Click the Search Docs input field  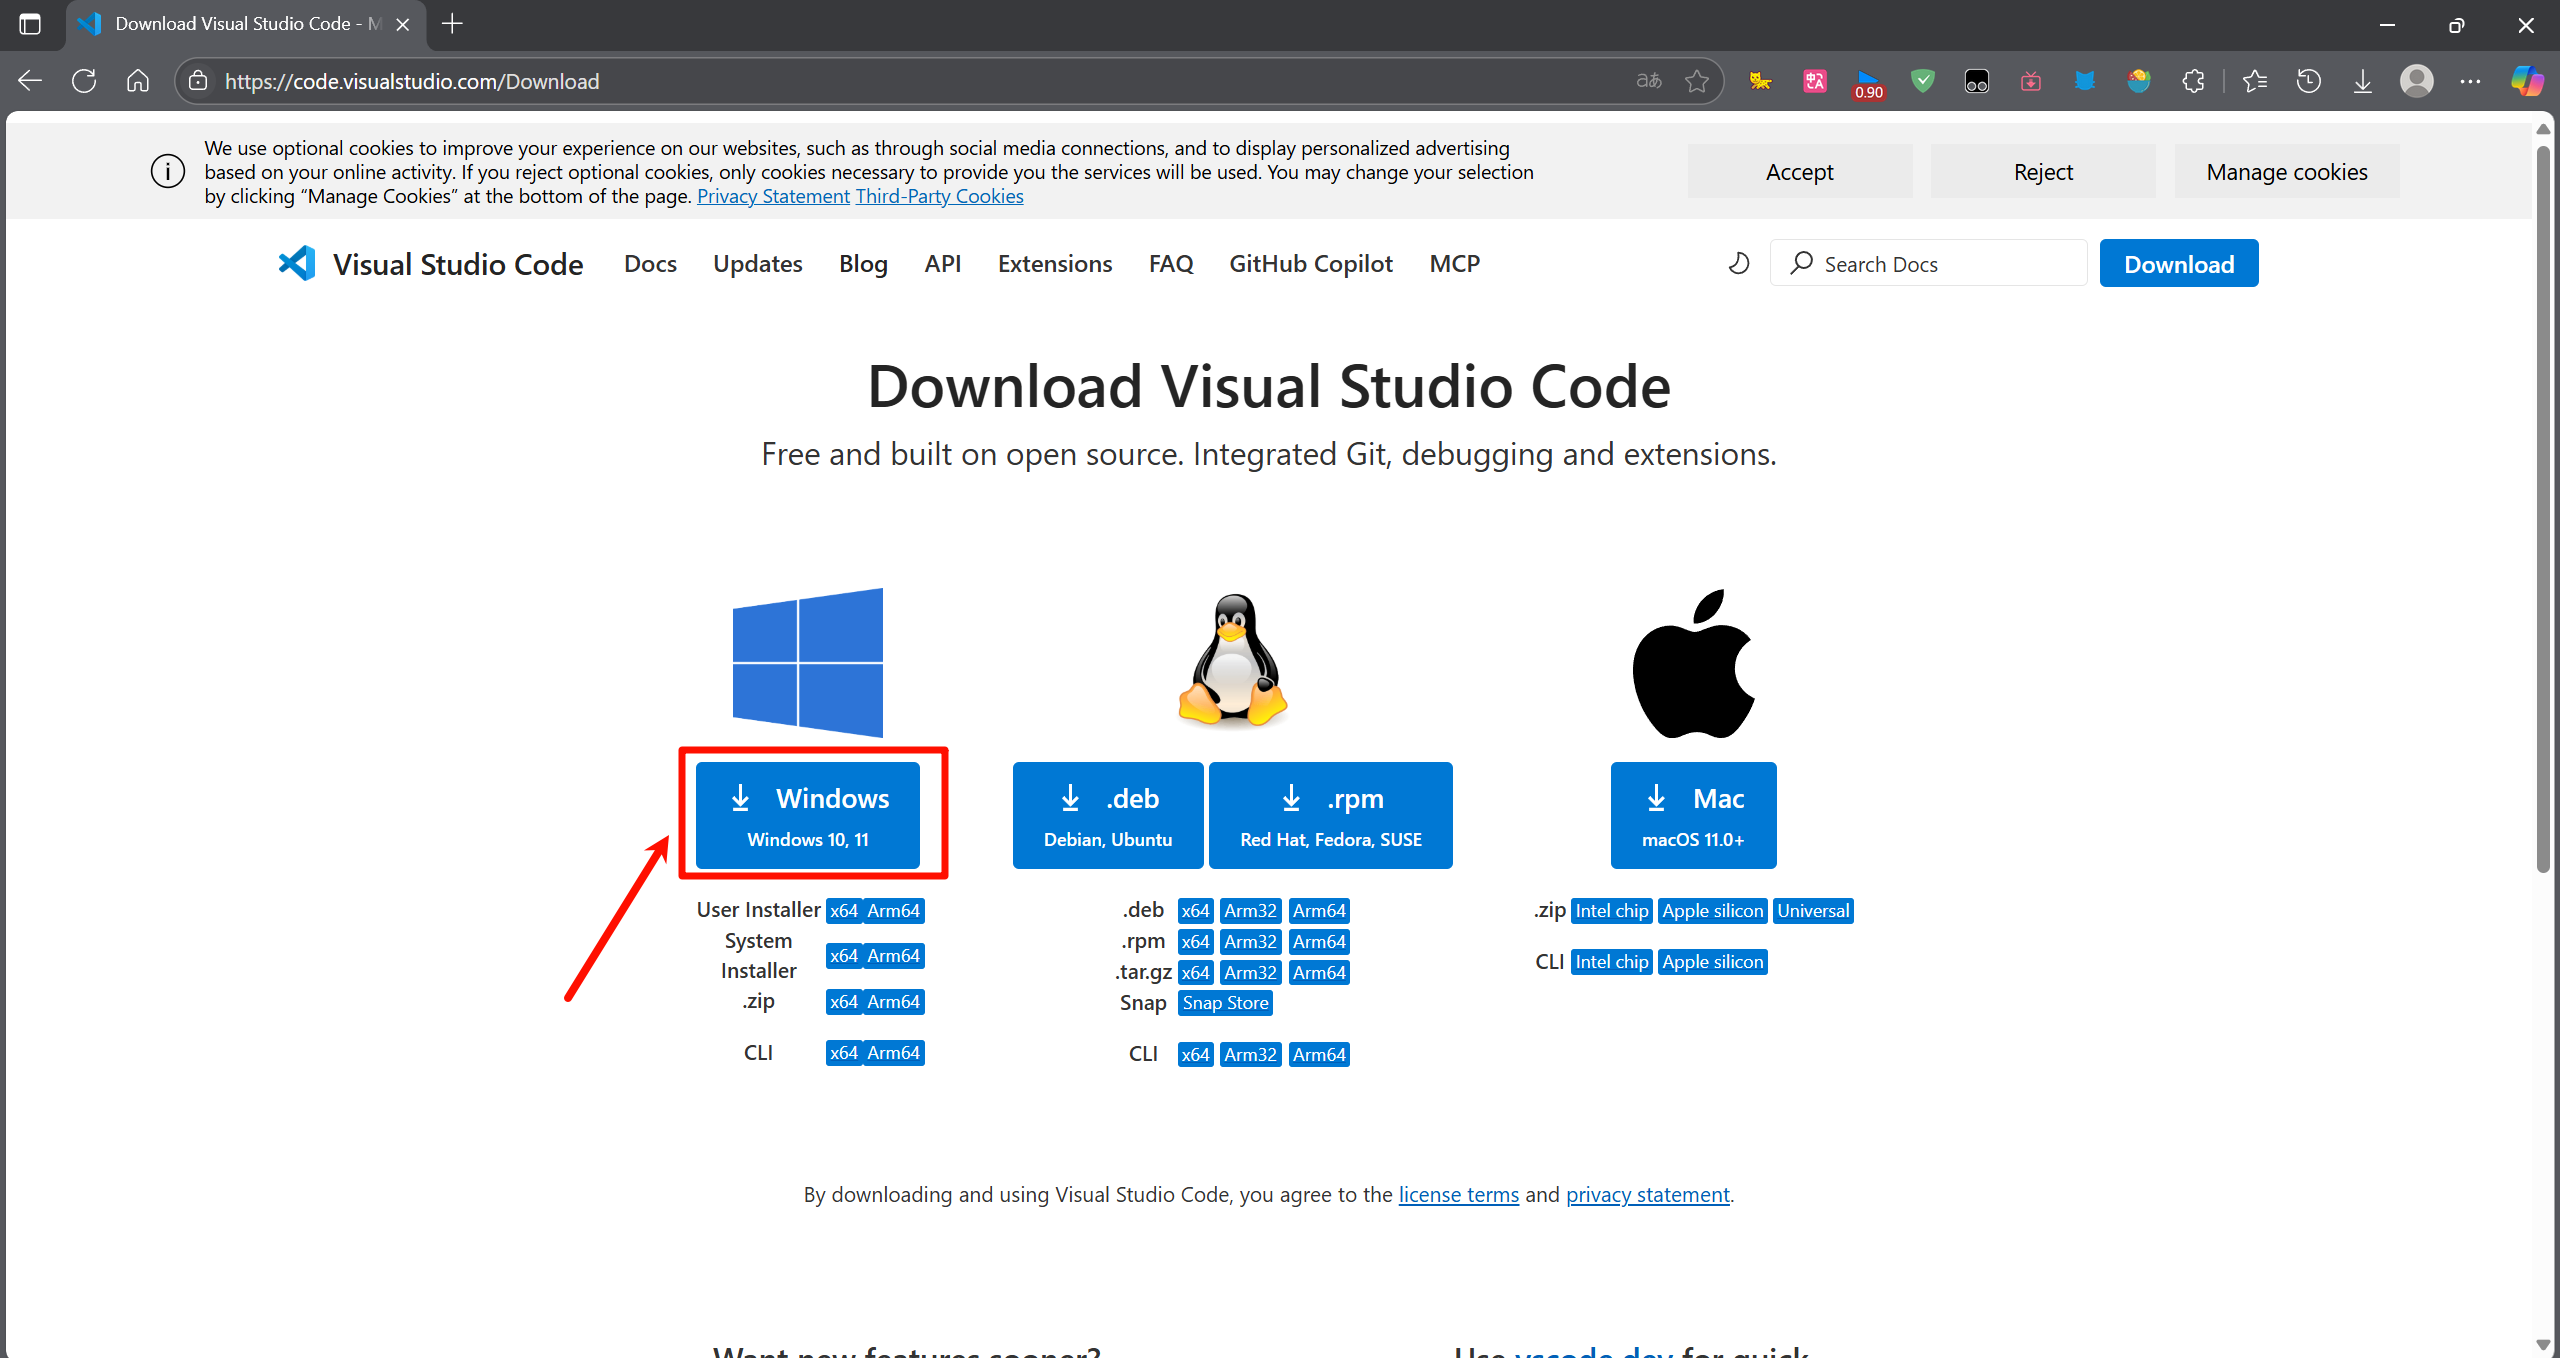(1929, 264)
